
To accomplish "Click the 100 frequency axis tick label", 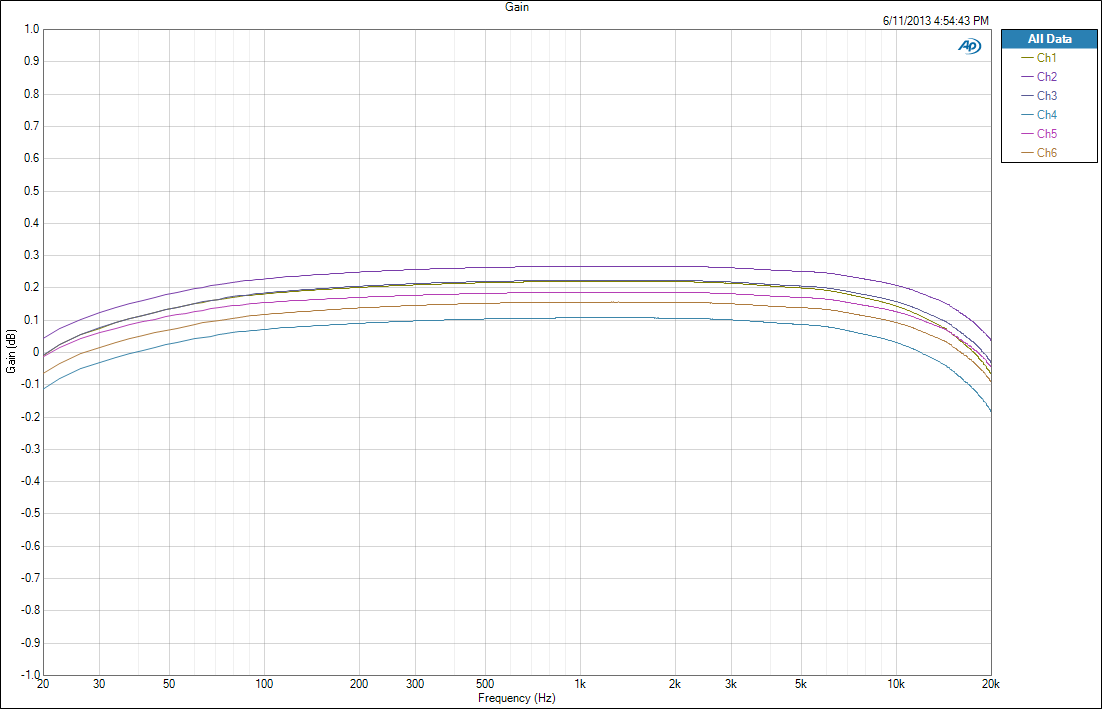I will pyautogui.click(x=264, y=684).
